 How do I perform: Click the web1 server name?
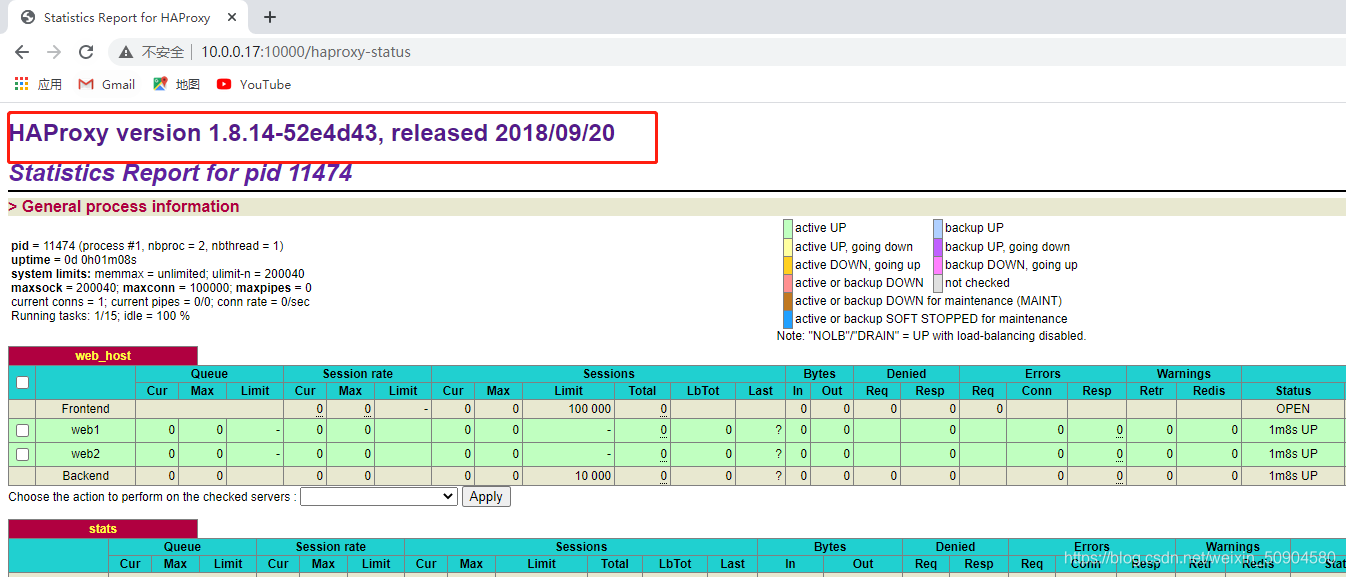point(85,430)
